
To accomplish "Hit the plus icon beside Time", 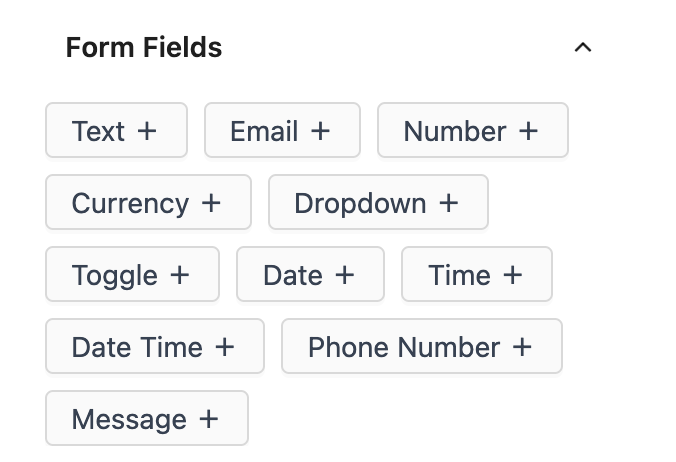I will pos(512,275).
